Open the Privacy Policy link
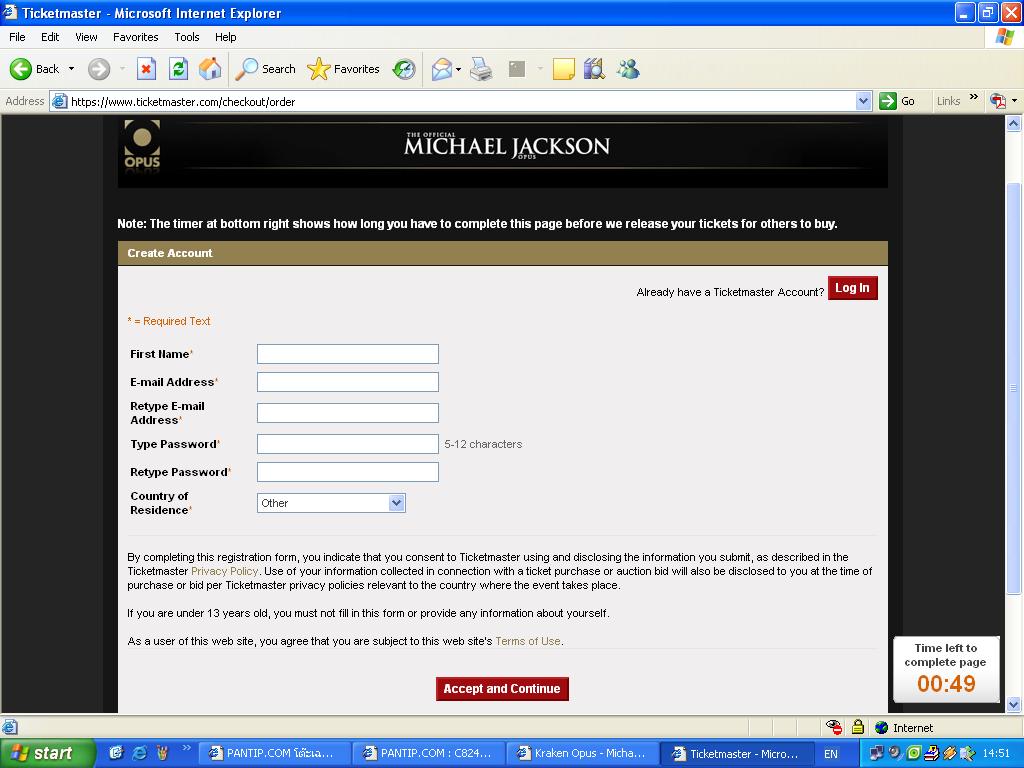Screen dimensions: 1024x768 [225, 571]
